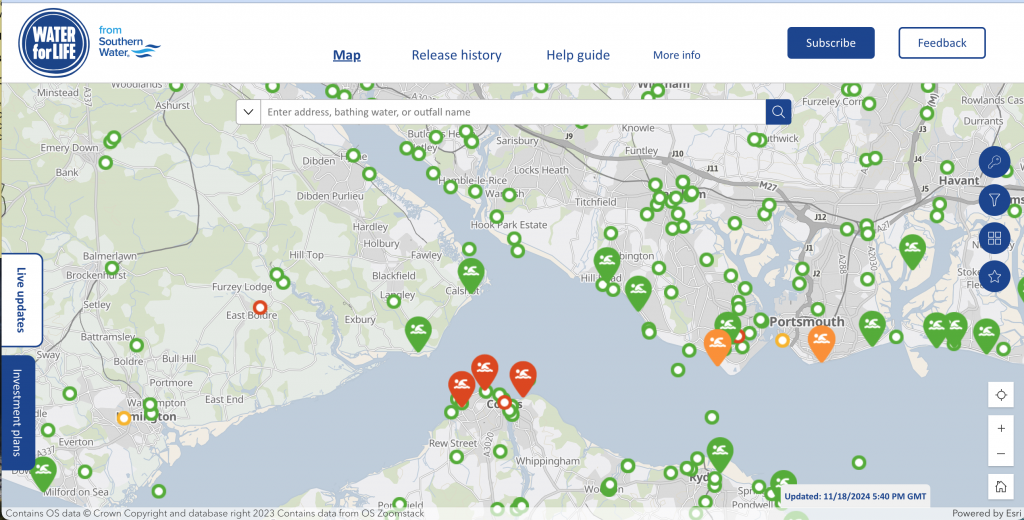Expand the Live updates side panel
Viewport: 1024px width, 520px height.
[21, 300]
